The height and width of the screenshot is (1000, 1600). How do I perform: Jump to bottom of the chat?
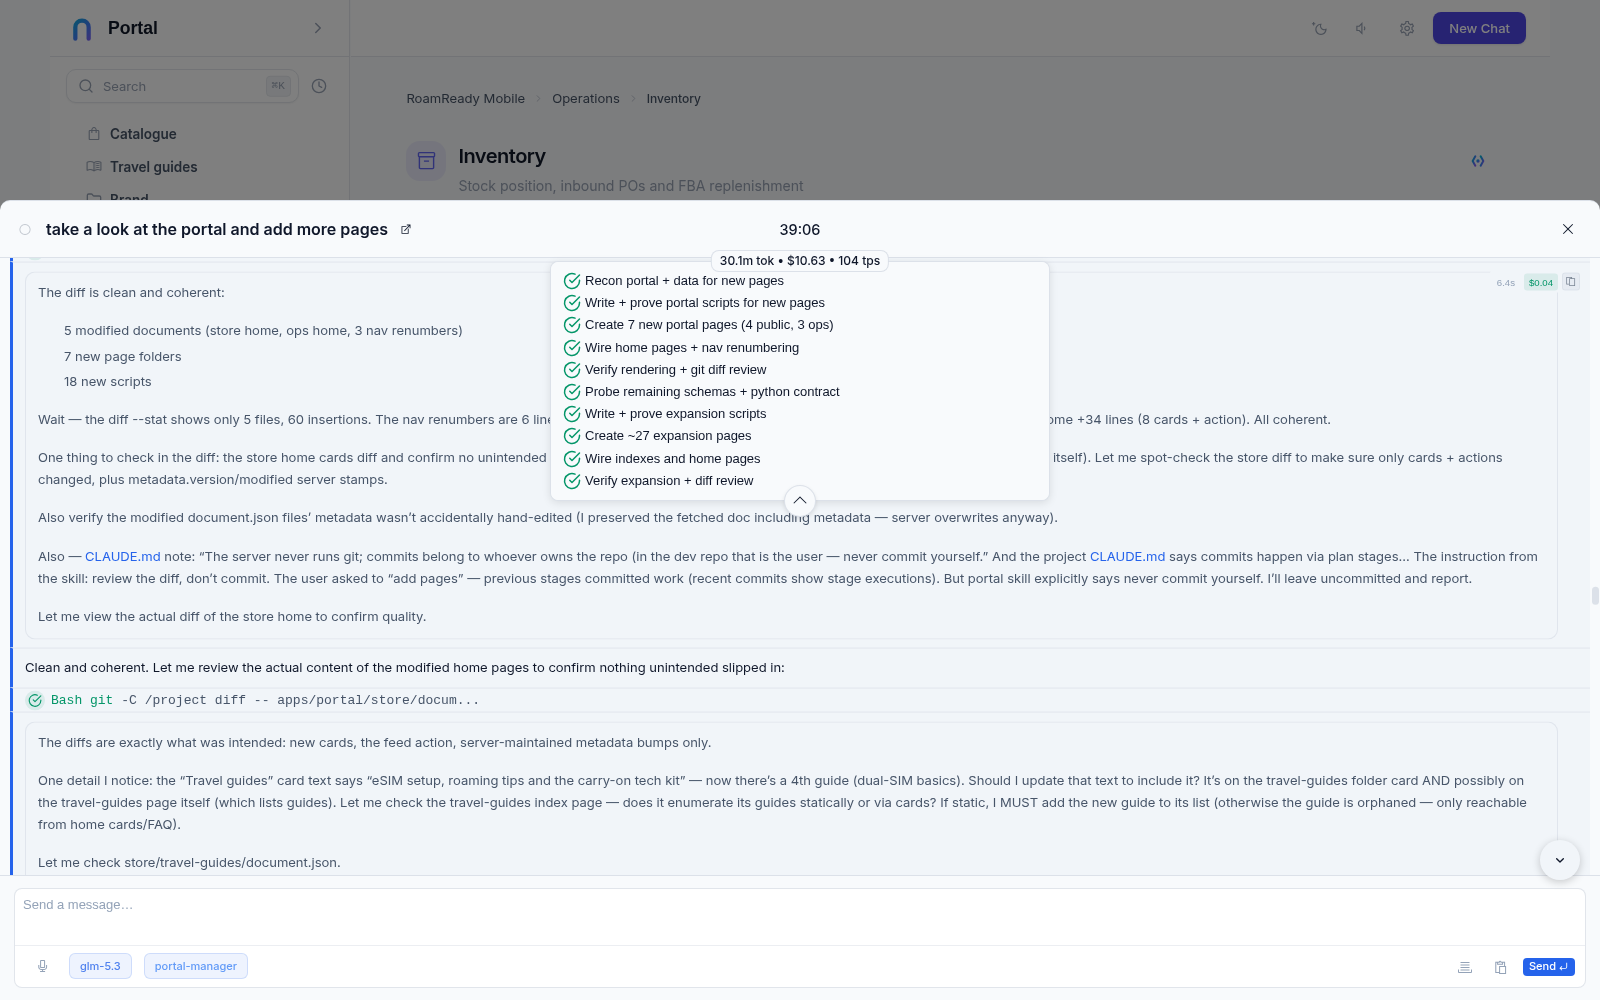(1560, 860)
